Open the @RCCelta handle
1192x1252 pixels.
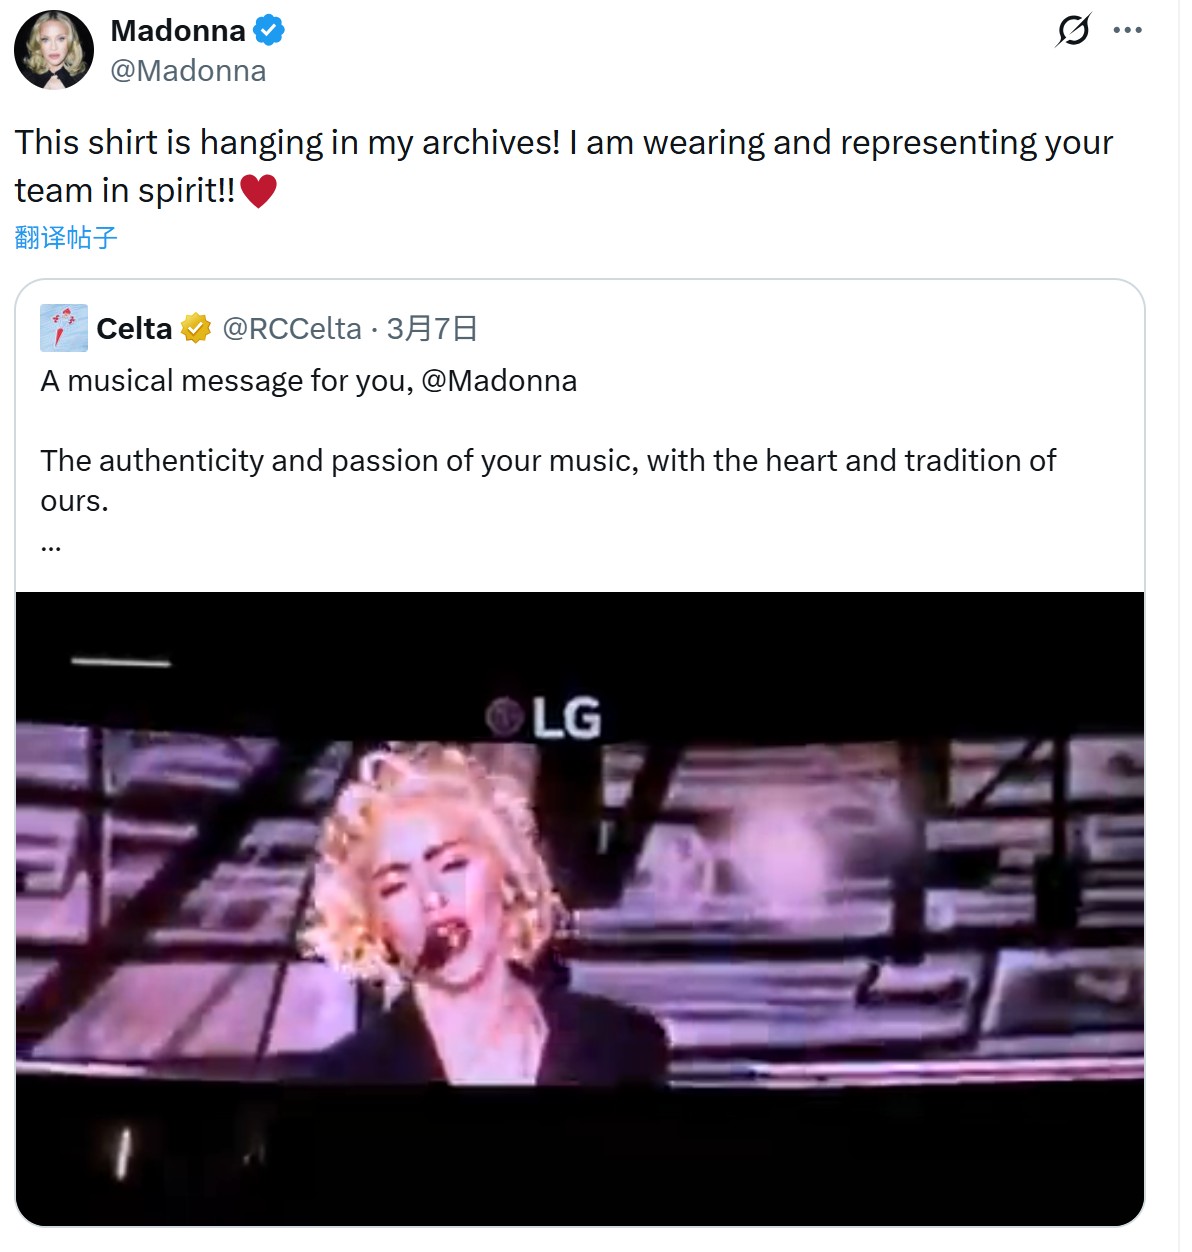292,328
